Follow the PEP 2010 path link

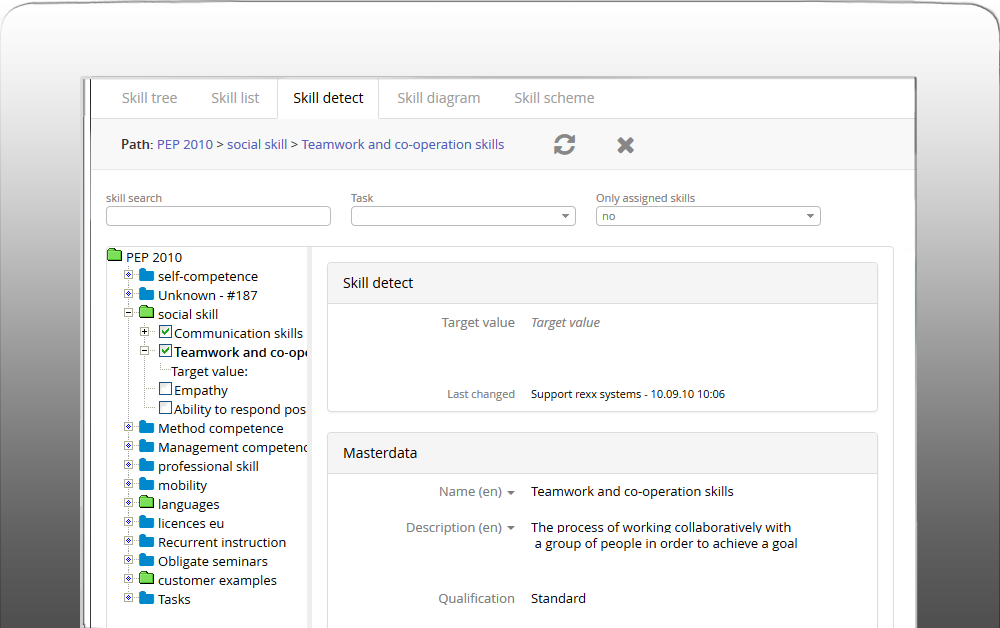185,145
